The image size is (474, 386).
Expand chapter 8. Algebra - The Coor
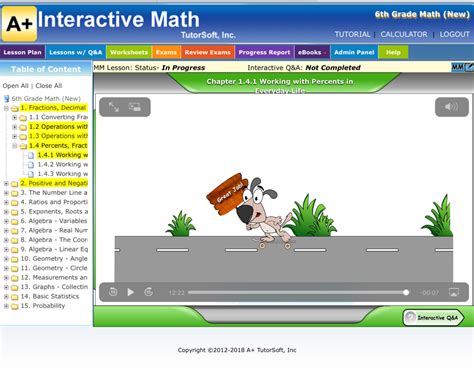[x=6, y=240]
